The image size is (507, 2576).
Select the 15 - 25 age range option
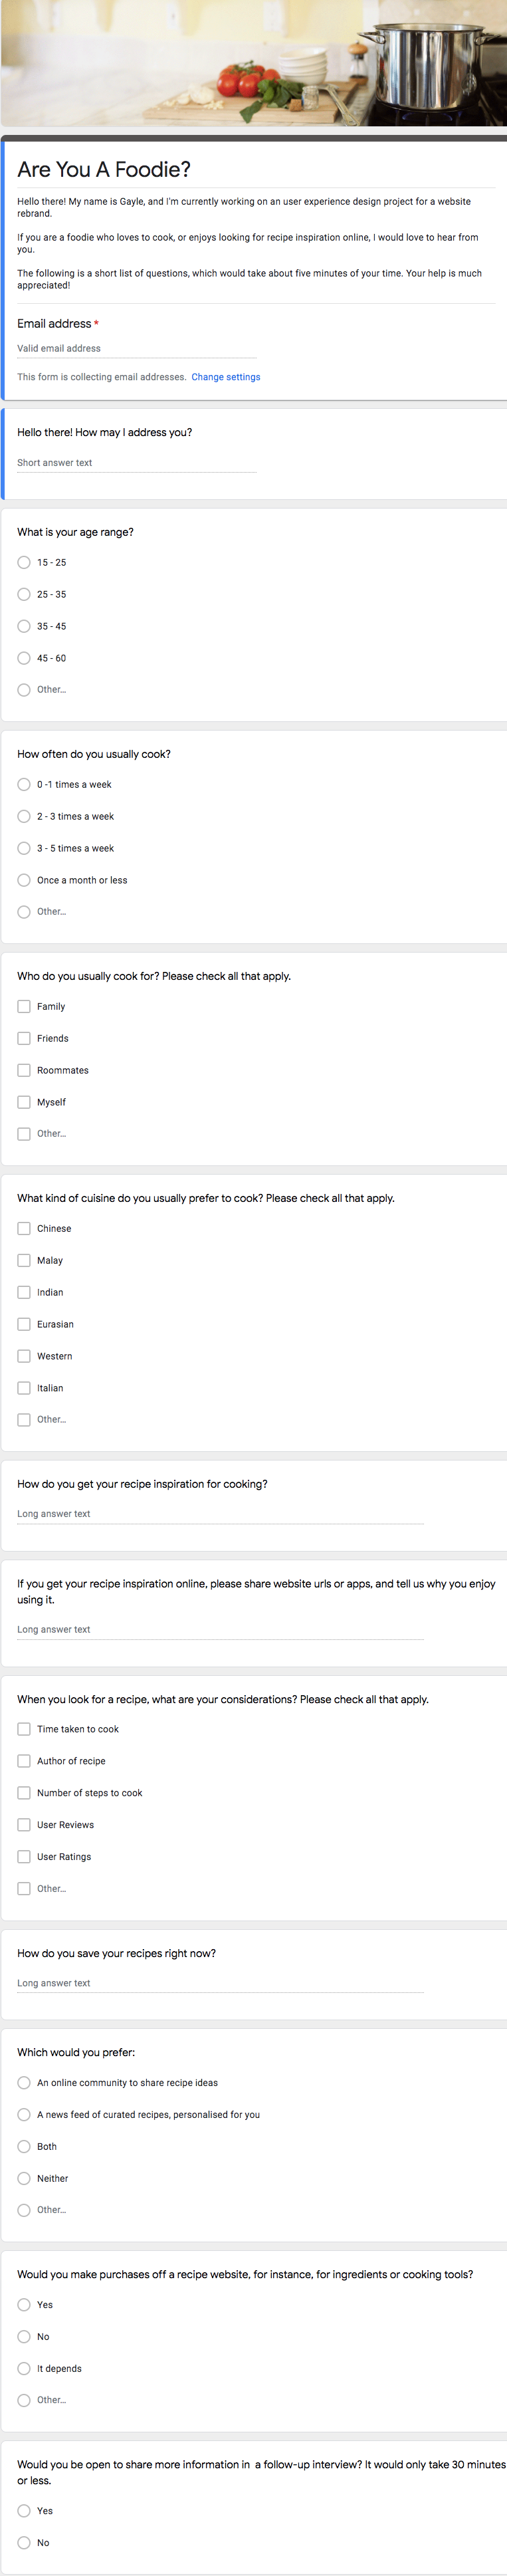tap(24, 563)
